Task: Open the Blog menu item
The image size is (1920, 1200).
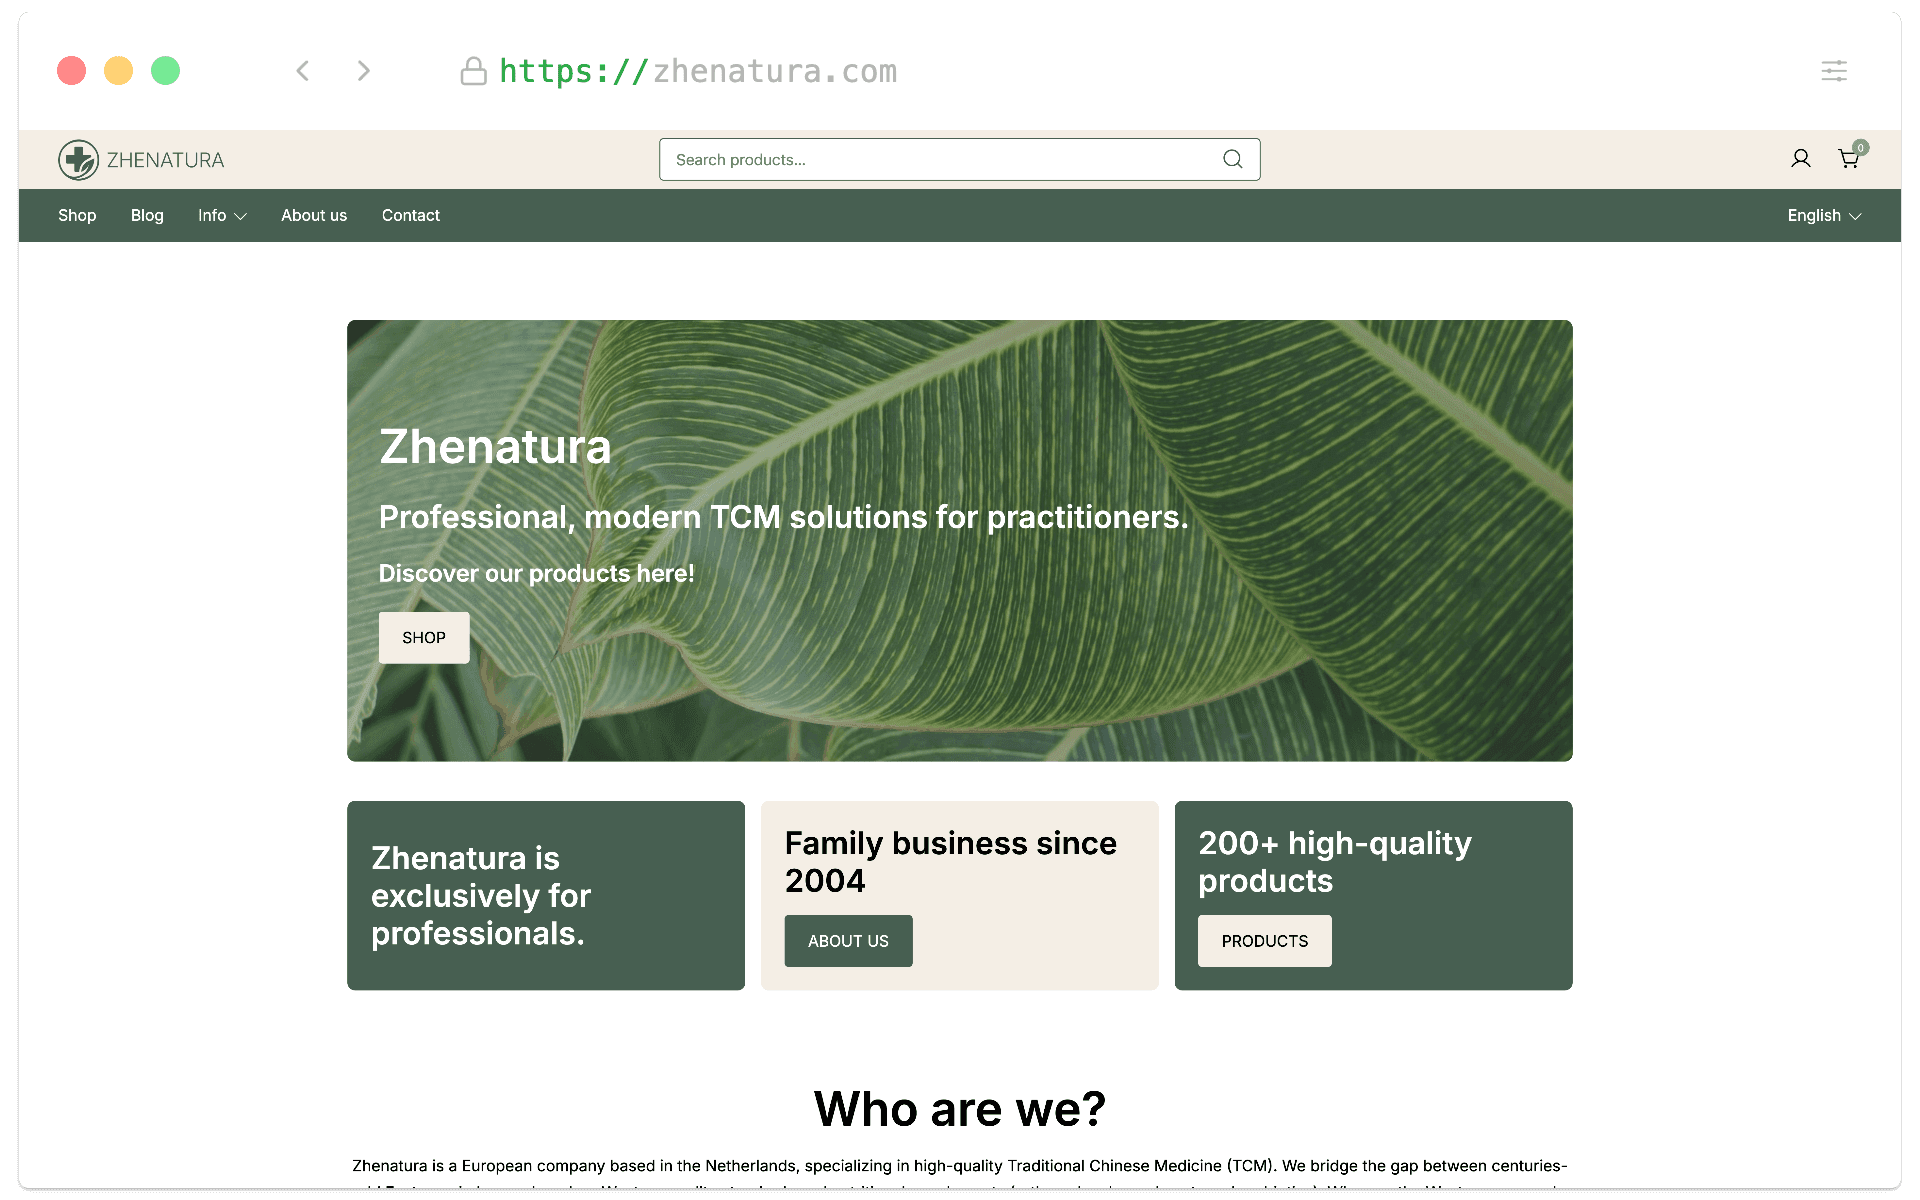Action: pyautogui.click(x=147, y=215)
